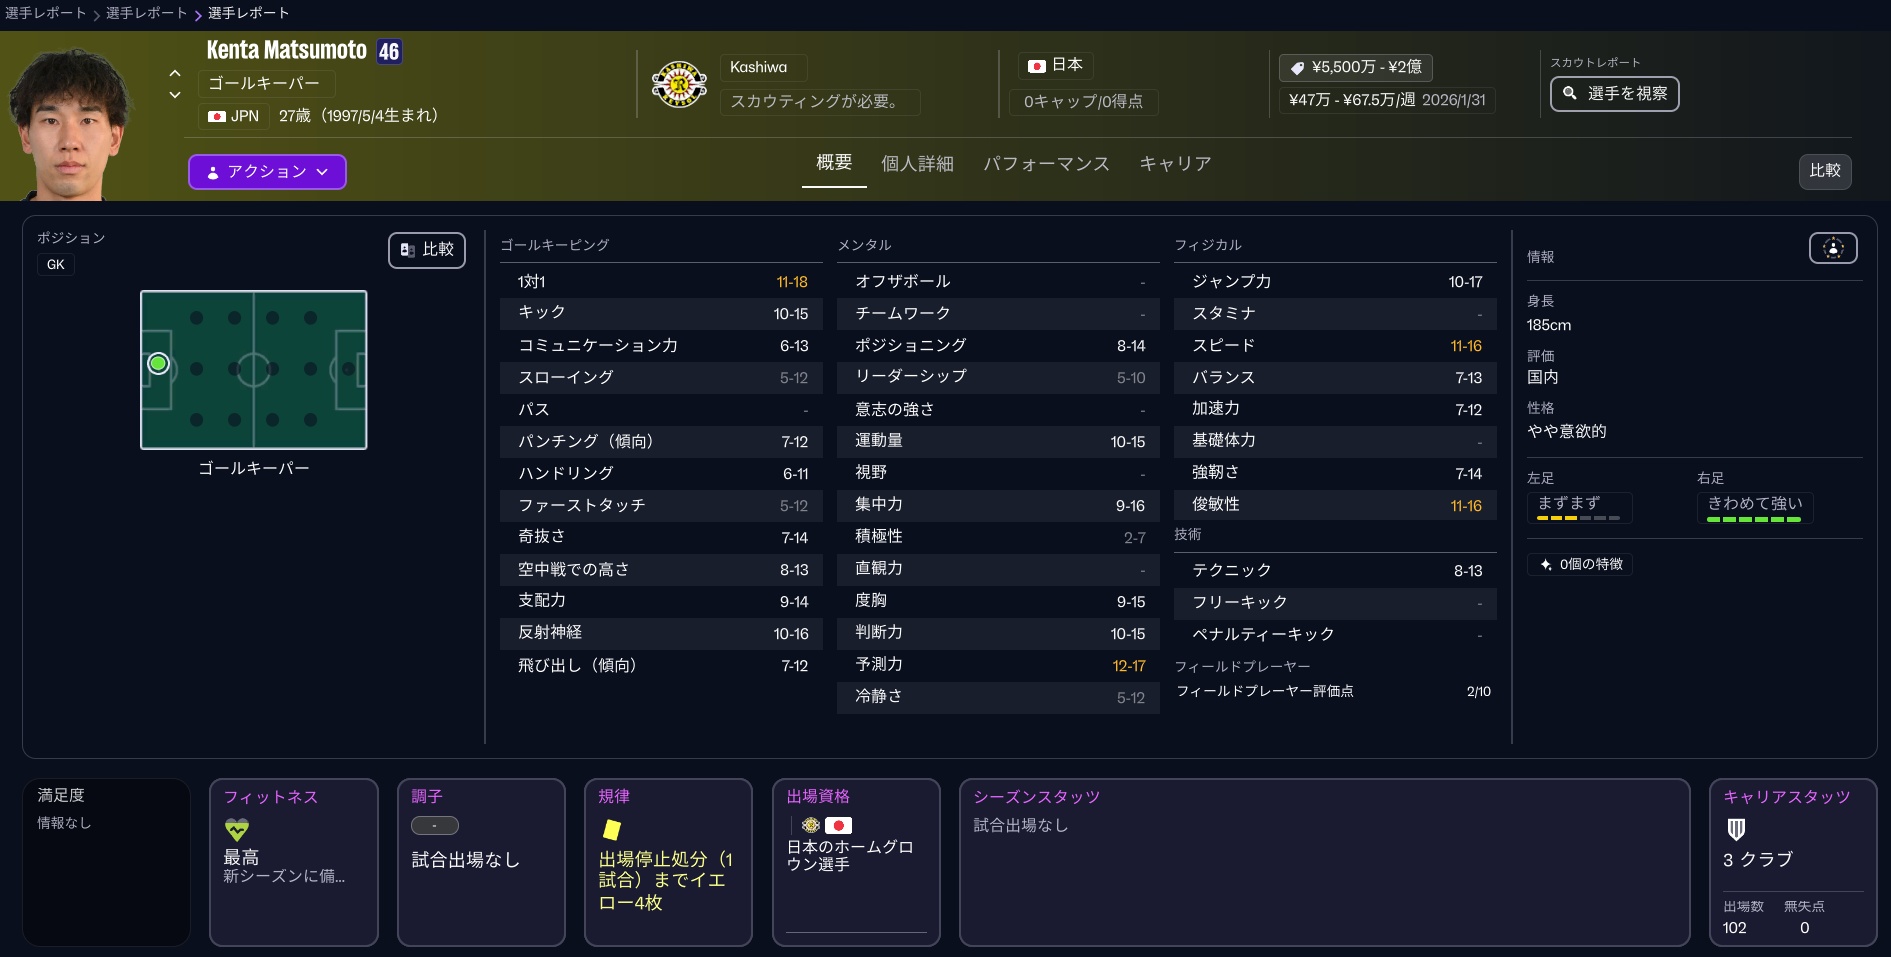Screen dimensions: 1891x957
Task: Click the 0個の特徴 traits badge
Action: click(x=1580, y=565)
